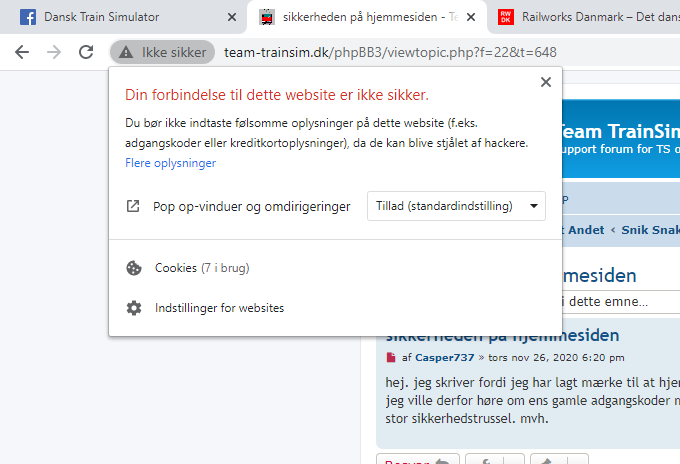
Task: Click the red post icon beside Casper737
Action: (391, 358)
